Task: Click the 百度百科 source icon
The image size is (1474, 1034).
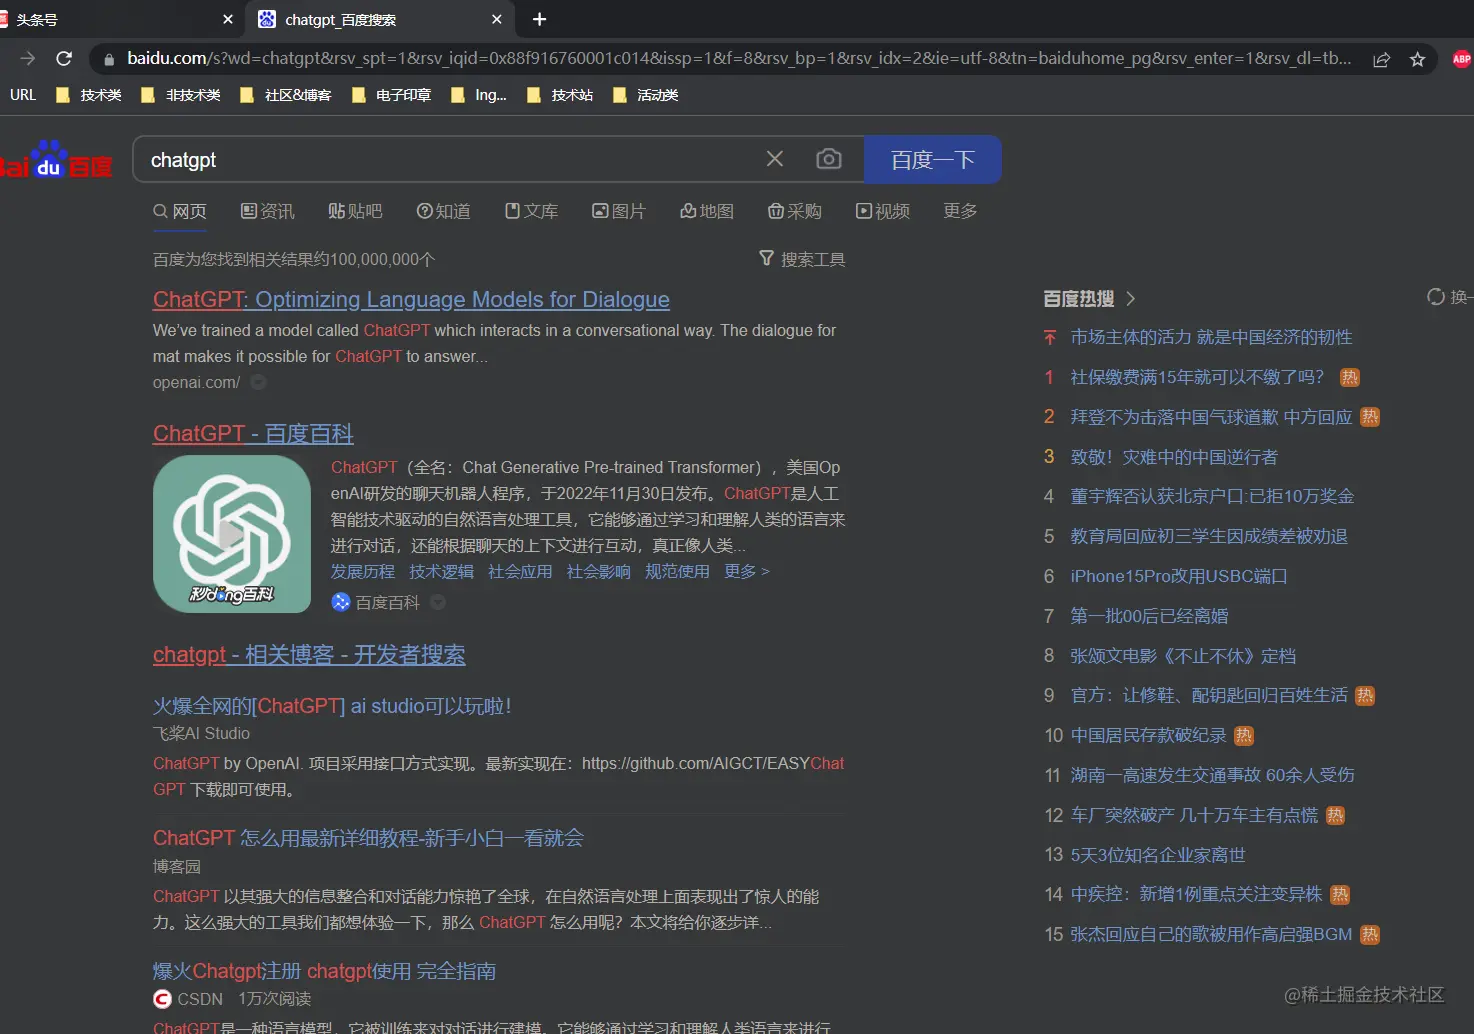Action: click(x=341, y=602)
